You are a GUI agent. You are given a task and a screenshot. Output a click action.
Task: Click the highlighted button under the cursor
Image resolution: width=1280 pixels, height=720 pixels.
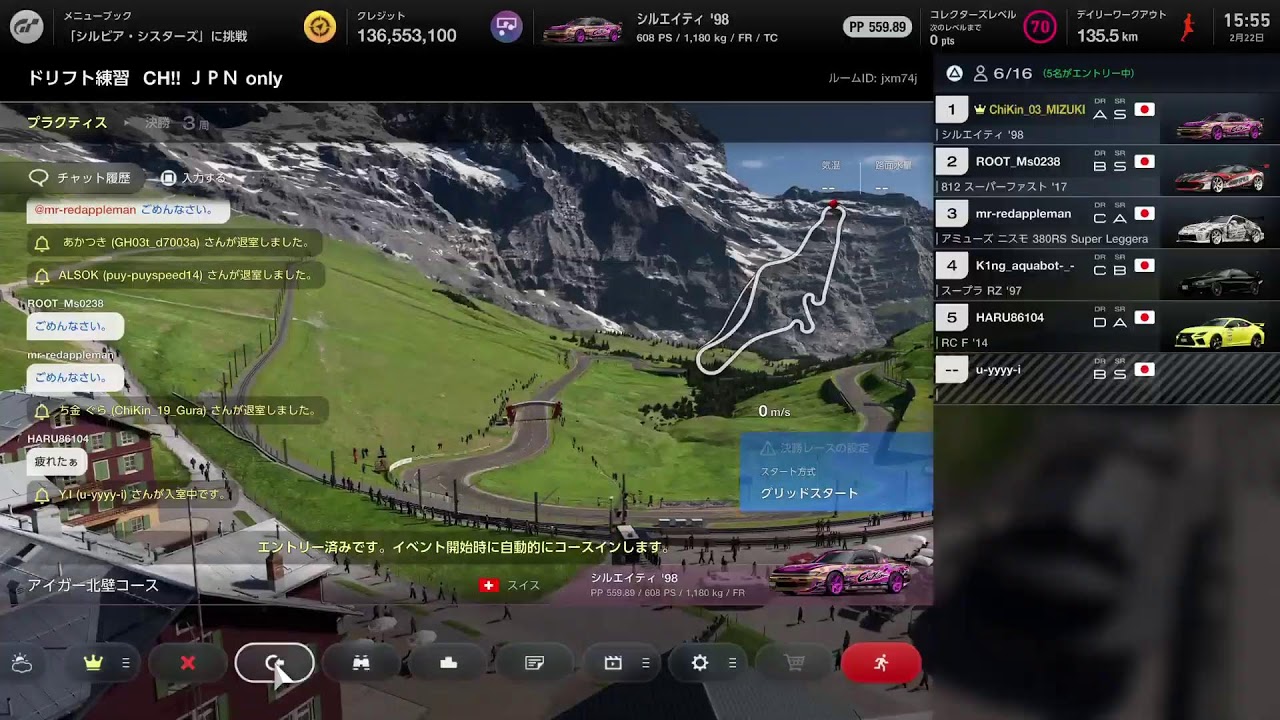pyautogui.click(x=275, y=663)
